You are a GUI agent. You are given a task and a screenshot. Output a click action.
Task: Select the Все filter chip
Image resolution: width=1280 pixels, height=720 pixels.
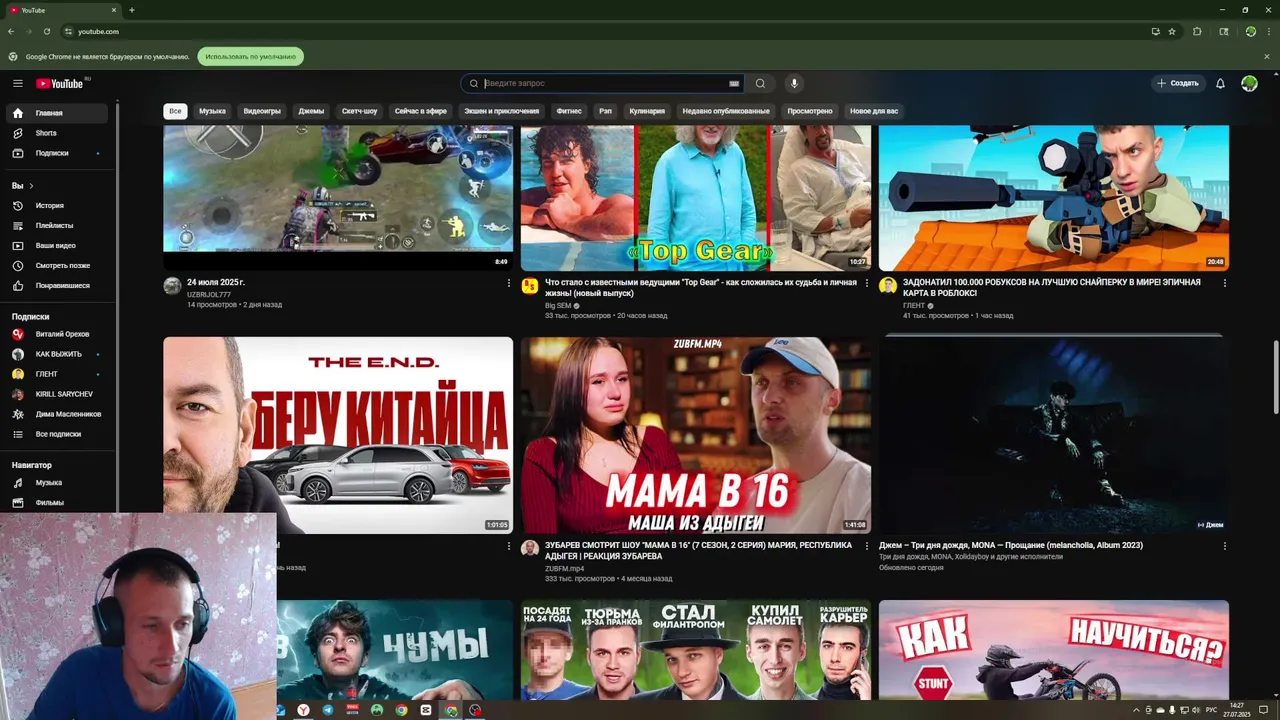[175, 111]
